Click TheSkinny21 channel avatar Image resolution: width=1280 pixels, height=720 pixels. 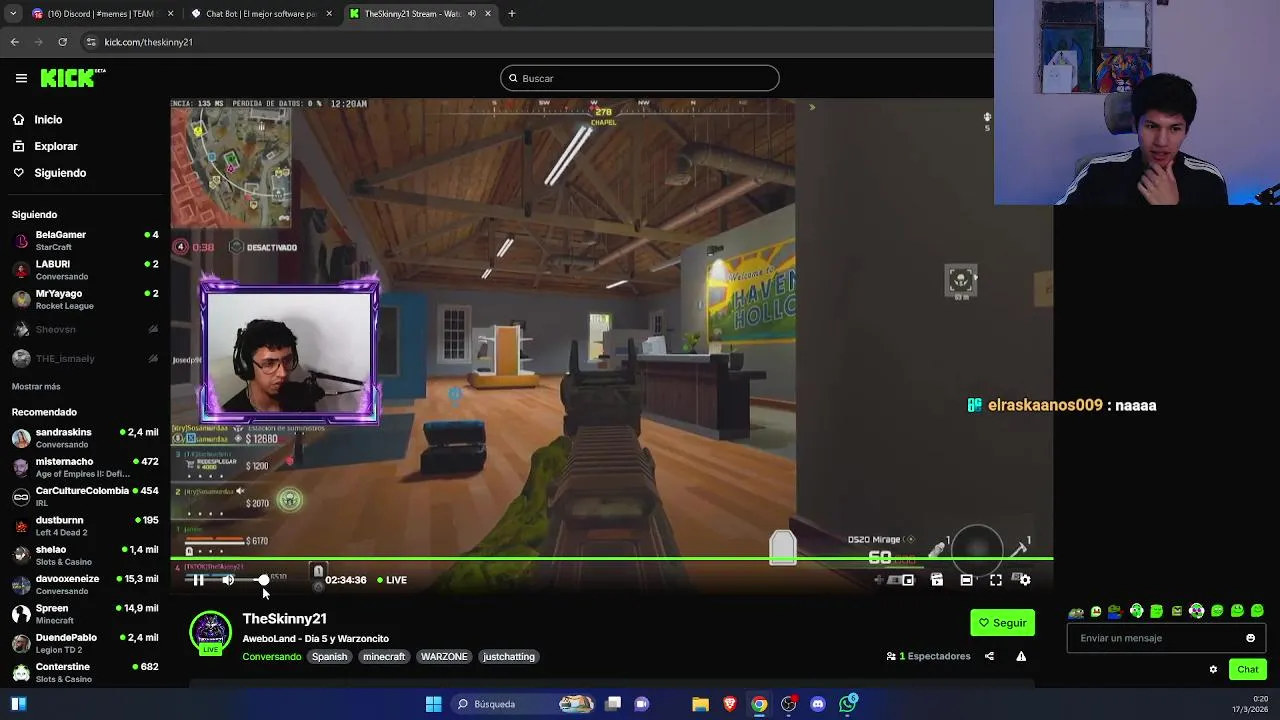(210, 632)
